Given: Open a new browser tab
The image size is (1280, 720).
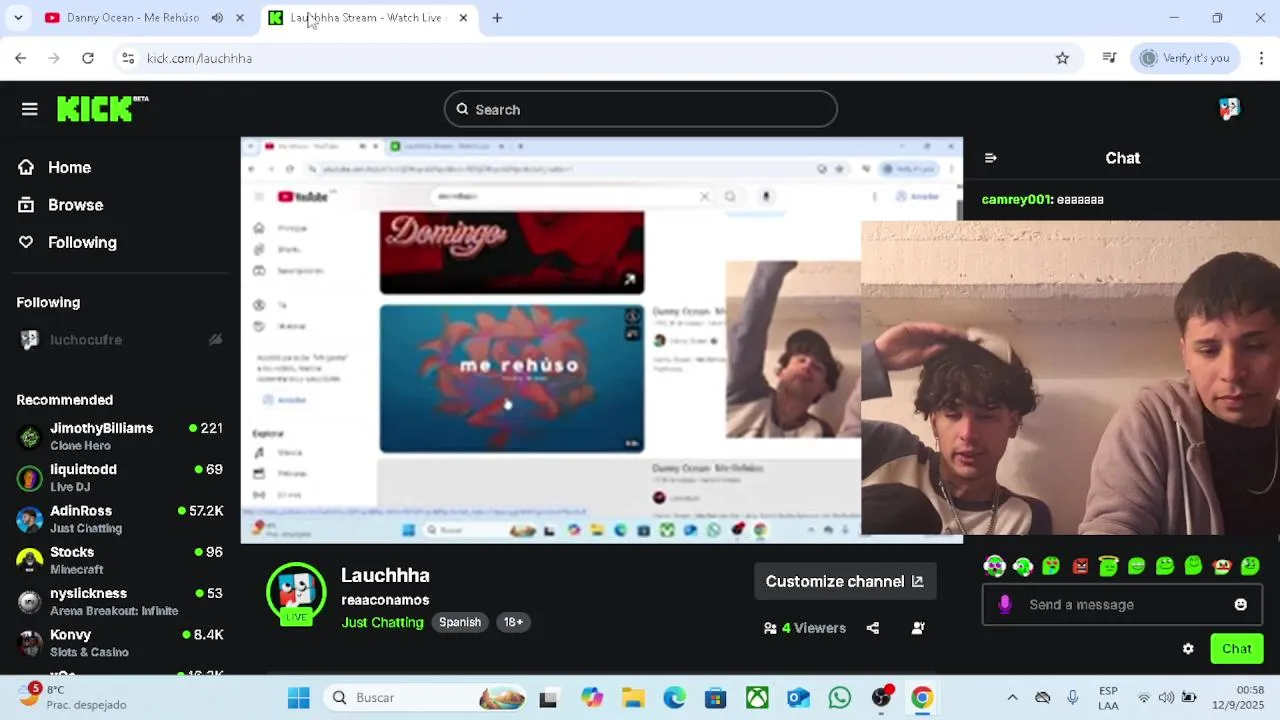Looking at the screenshot, I should pos(497,18).
